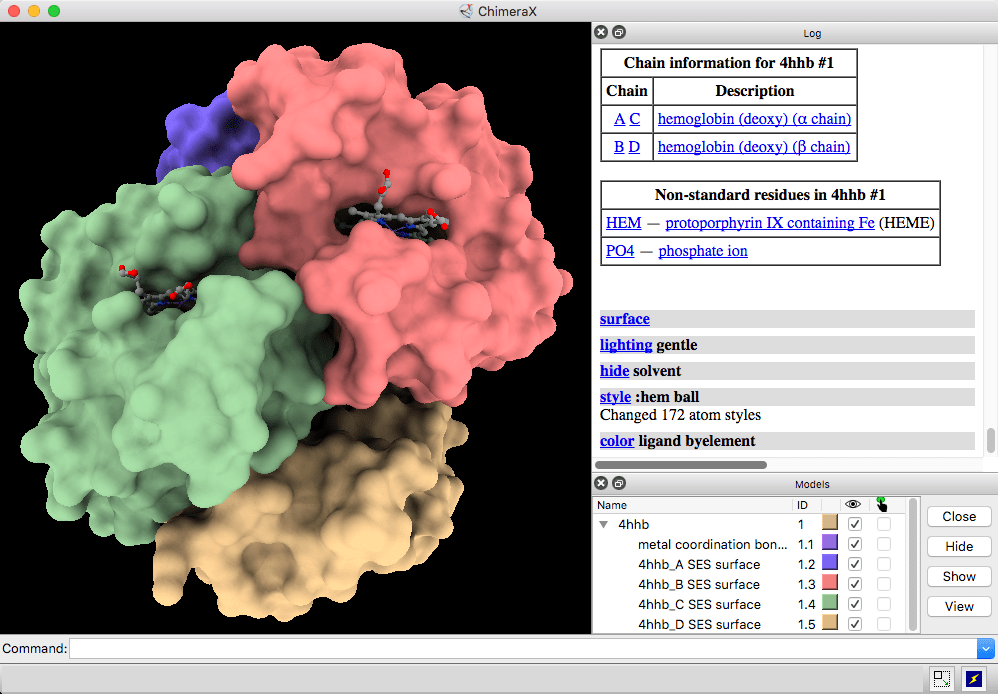Close the Log panel
The width and height of the screenshot is (998, 694).
coord(601,32)
